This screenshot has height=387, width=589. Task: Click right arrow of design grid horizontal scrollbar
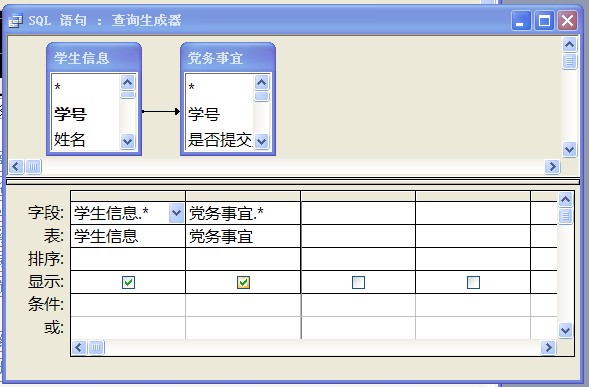[x=548, y=348]
